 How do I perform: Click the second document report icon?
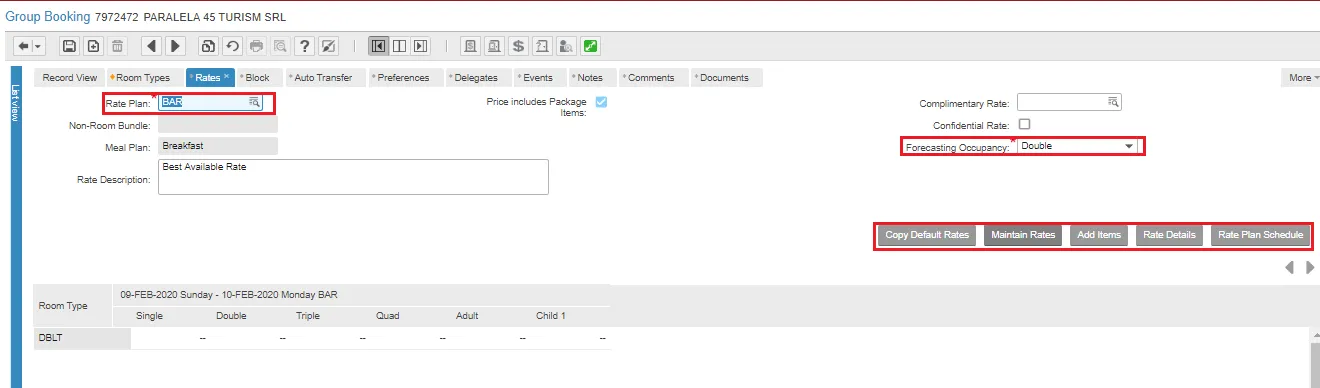[494, 46]
